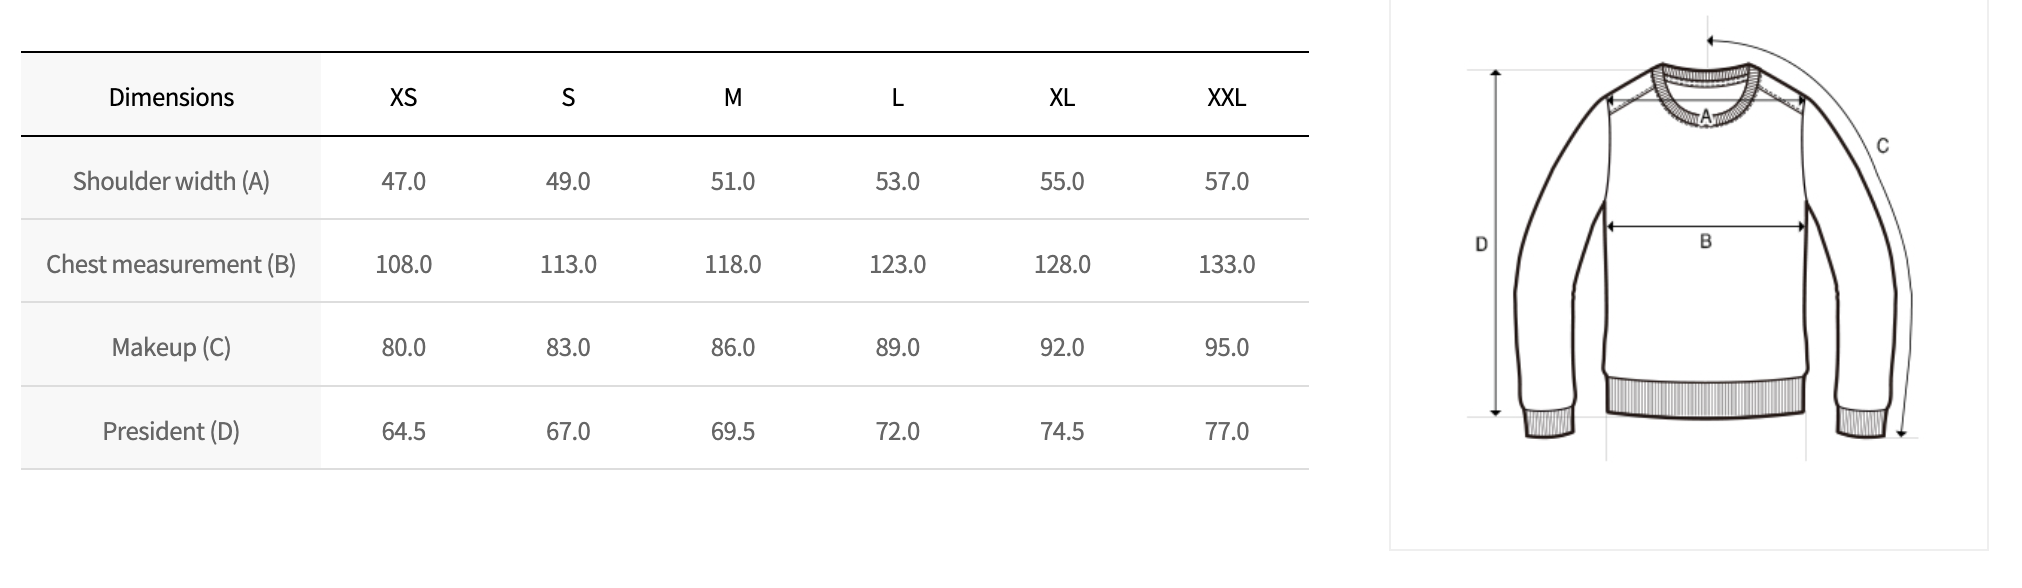Select the 47.0 shoulder value for XS
The width and height of the screenshot is (2022, 588).
pyautogui.click(x=403, y=181)
